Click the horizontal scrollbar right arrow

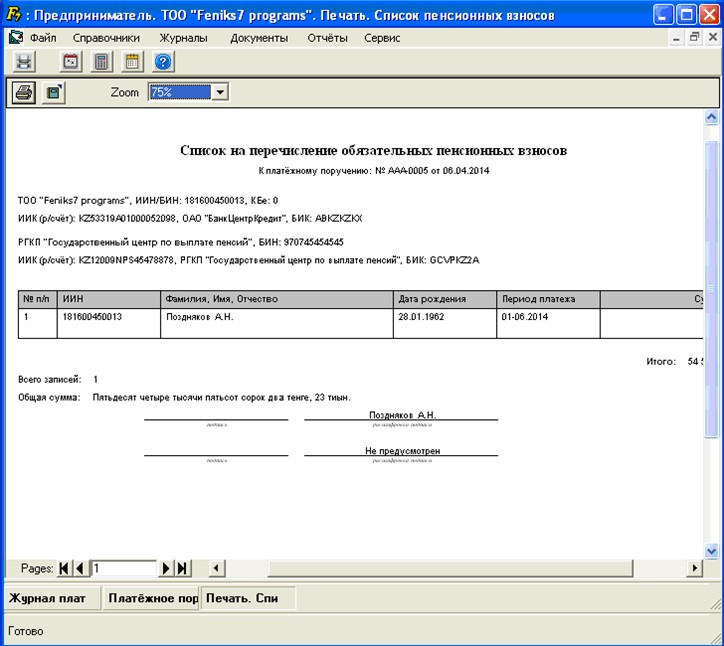(695, 568)
